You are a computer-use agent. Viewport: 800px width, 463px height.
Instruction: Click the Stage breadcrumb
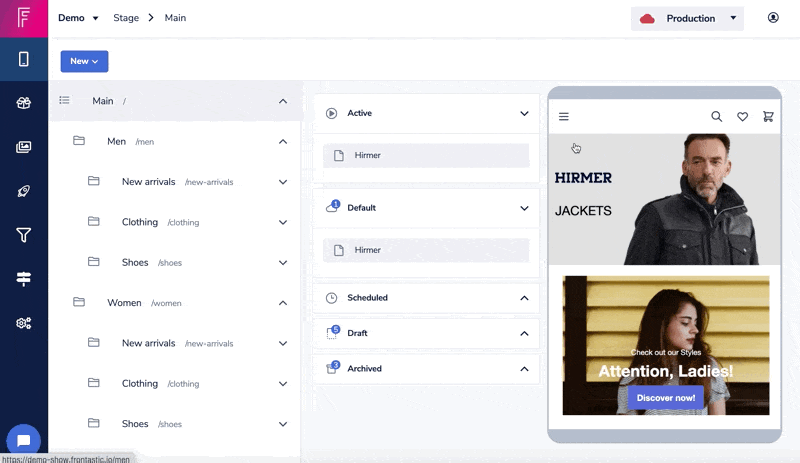[x=126, y=18]
